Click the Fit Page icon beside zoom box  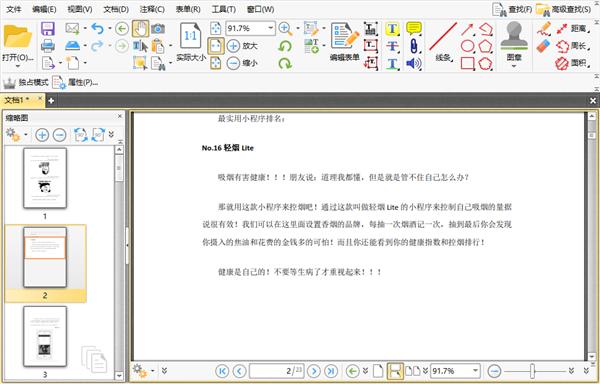(216, 28)
